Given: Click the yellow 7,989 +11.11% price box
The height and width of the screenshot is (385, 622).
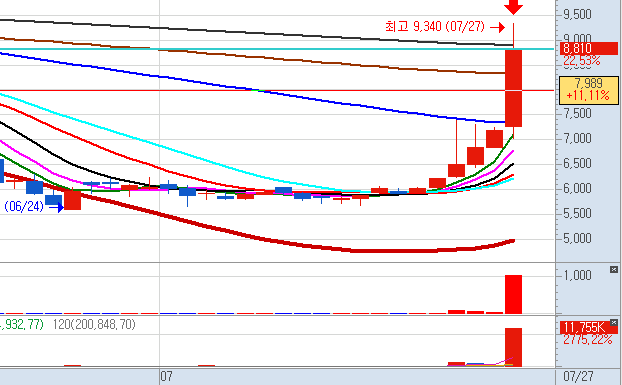Looking at the screenshot, I should coord(589,90).
